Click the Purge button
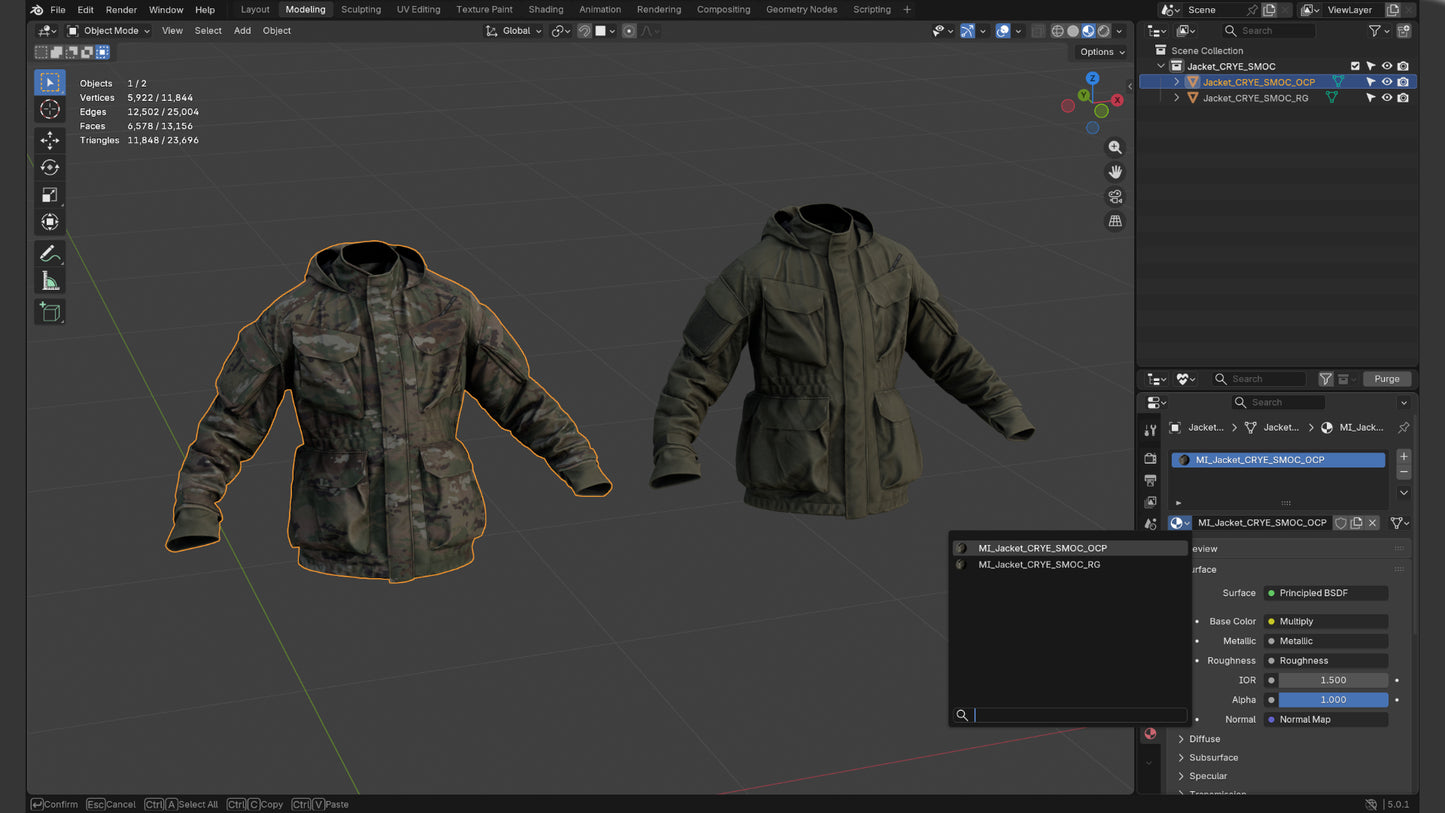 point(1387,379)
